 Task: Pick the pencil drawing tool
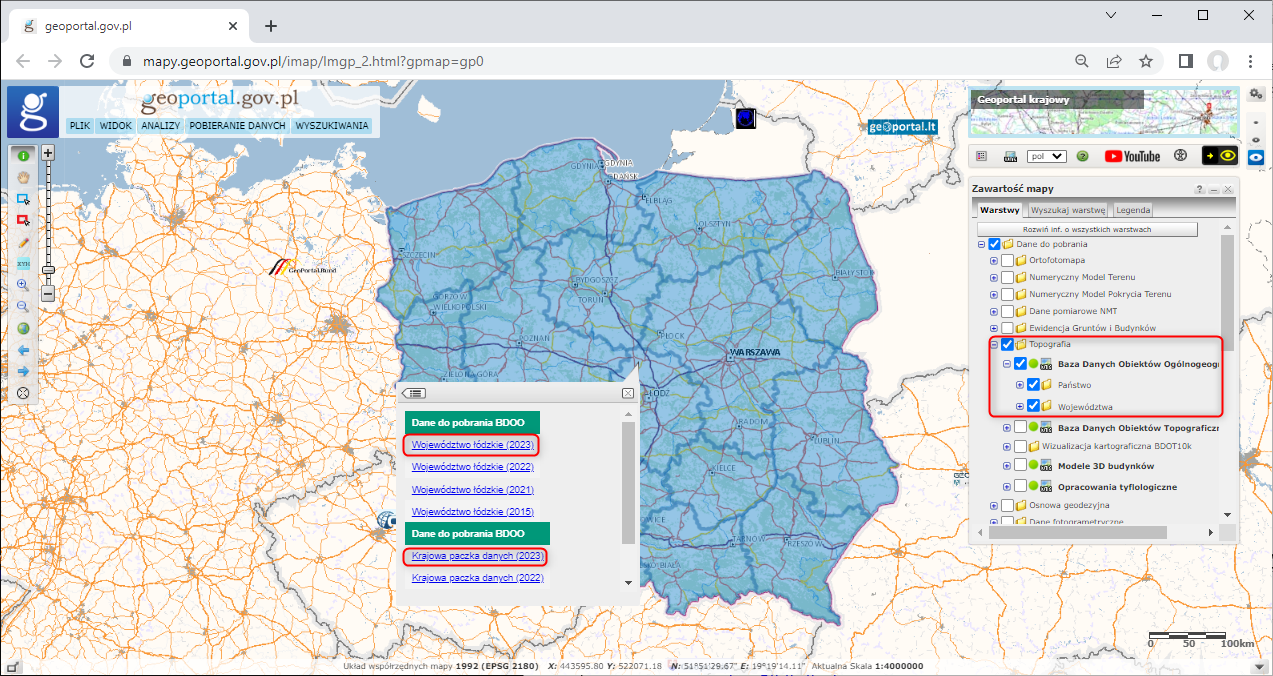click(x=22, y=242)
